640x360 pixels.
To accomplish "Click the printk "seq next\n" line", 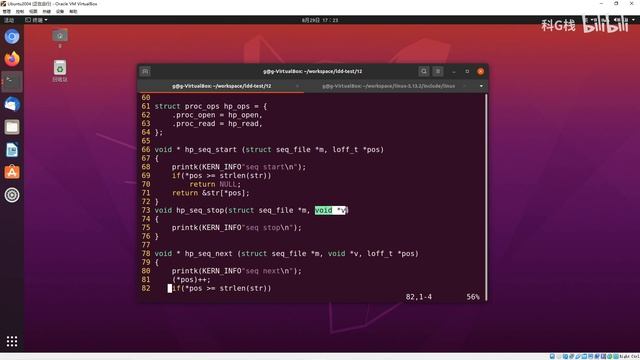I will click(x=237, y=271).
